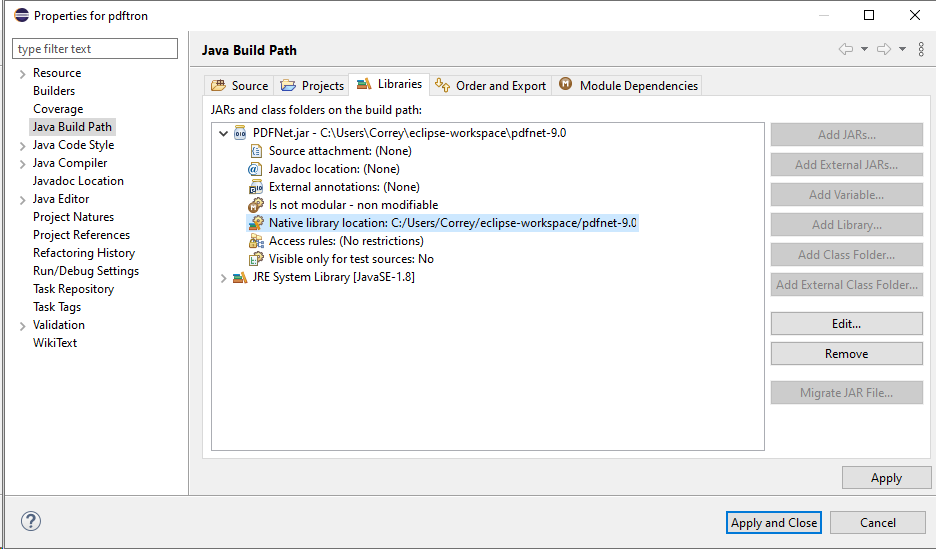Expand the Java Code Style category
The image size is (936, 549).
coord(22,146)
